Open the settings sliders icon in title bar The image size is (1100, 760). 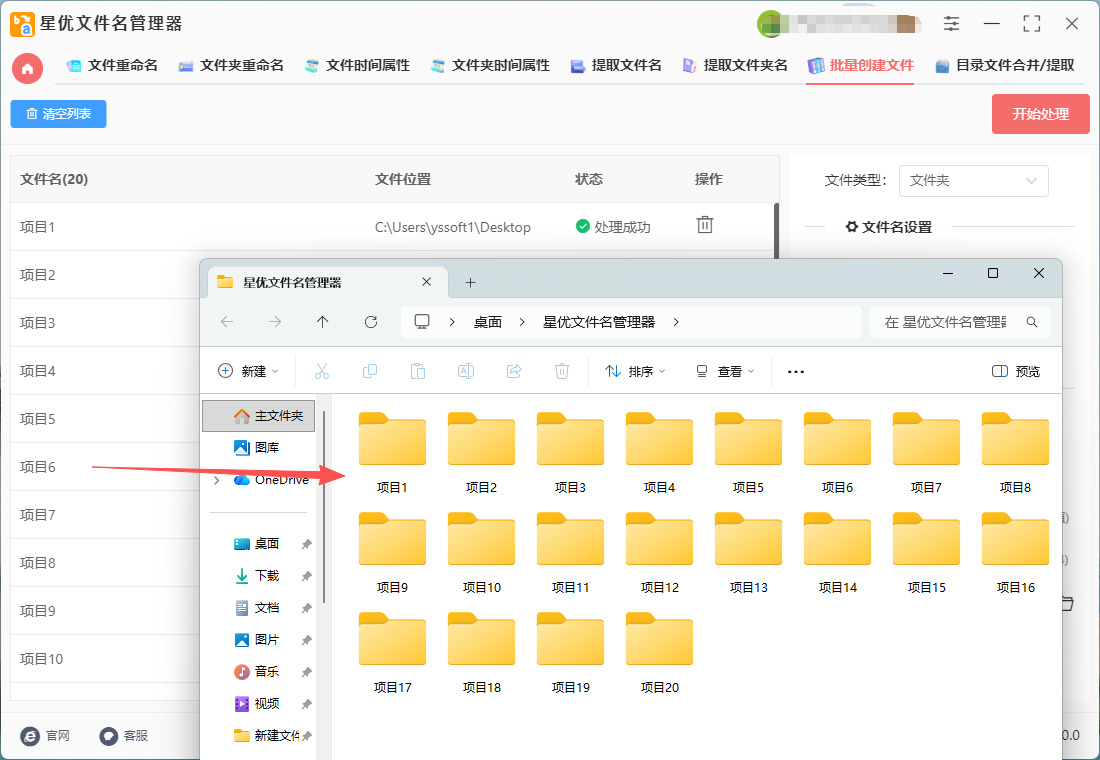[951, 24]
